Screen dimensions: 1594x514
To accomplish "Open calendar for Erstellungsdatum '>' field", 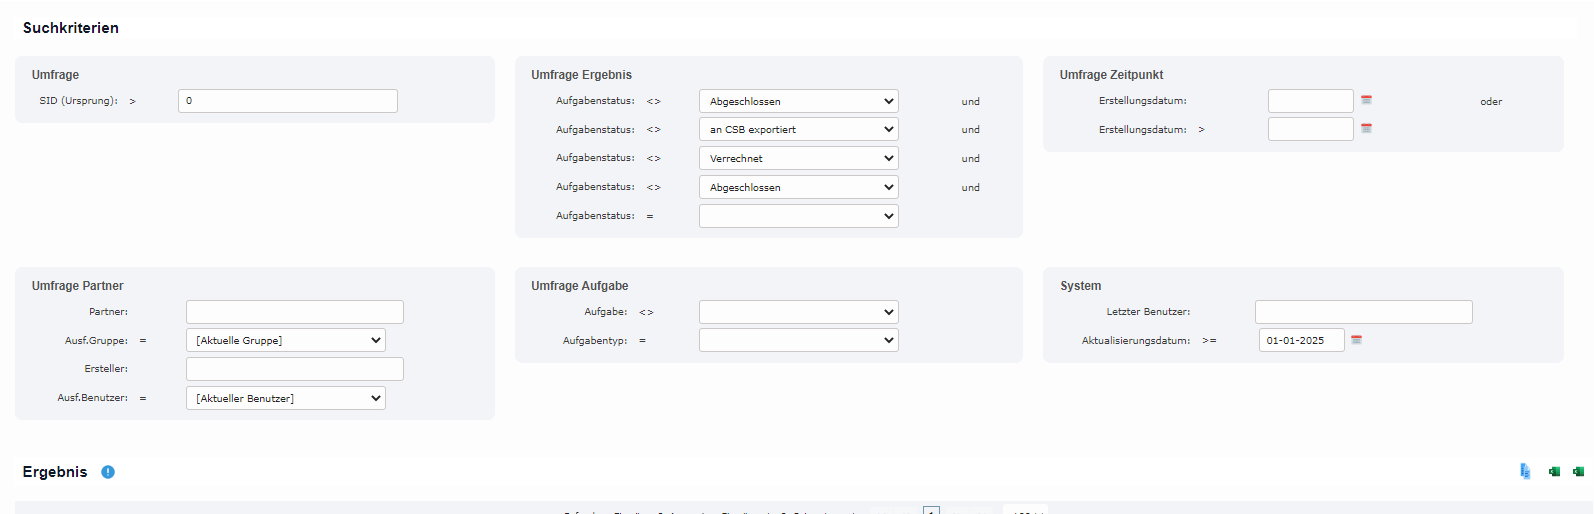I will pos(1366,128).
